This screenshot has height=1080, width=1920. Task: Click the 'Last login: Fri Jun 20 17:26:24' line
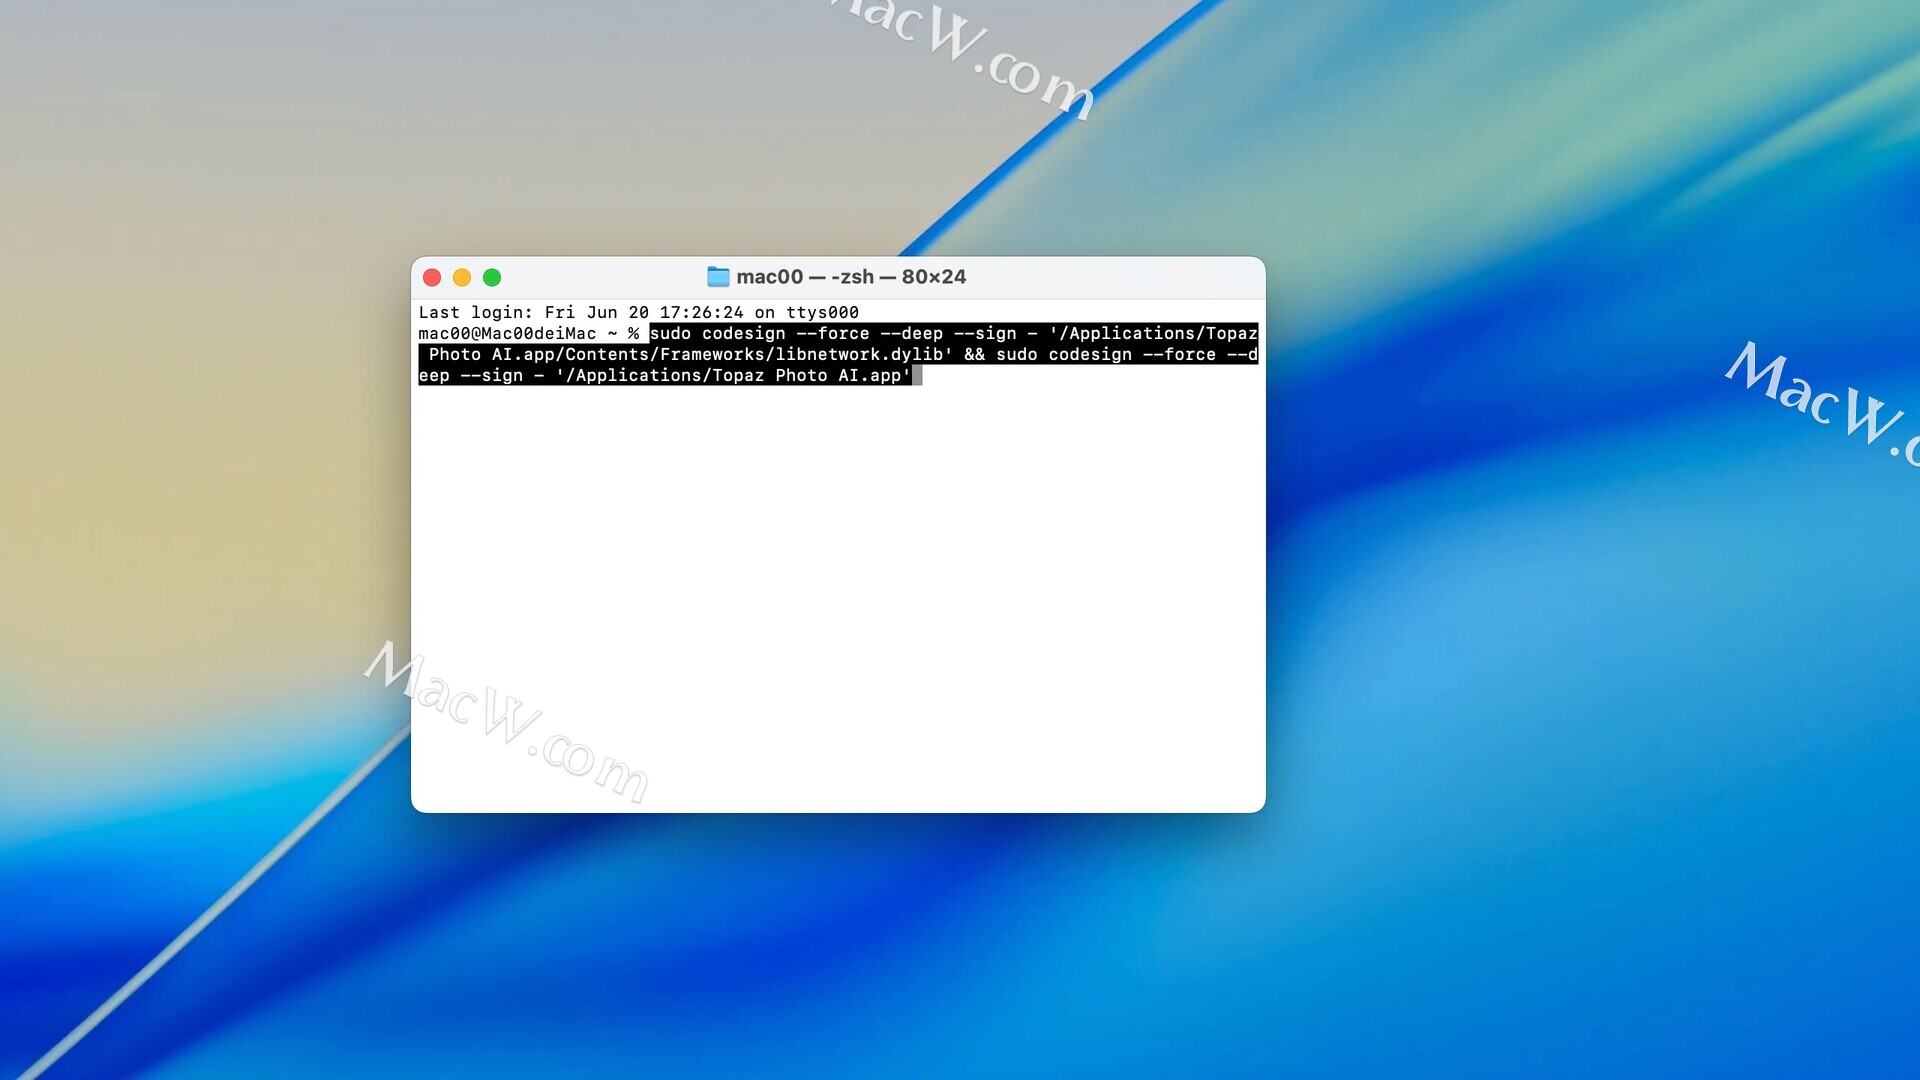[x=638, y=312]
